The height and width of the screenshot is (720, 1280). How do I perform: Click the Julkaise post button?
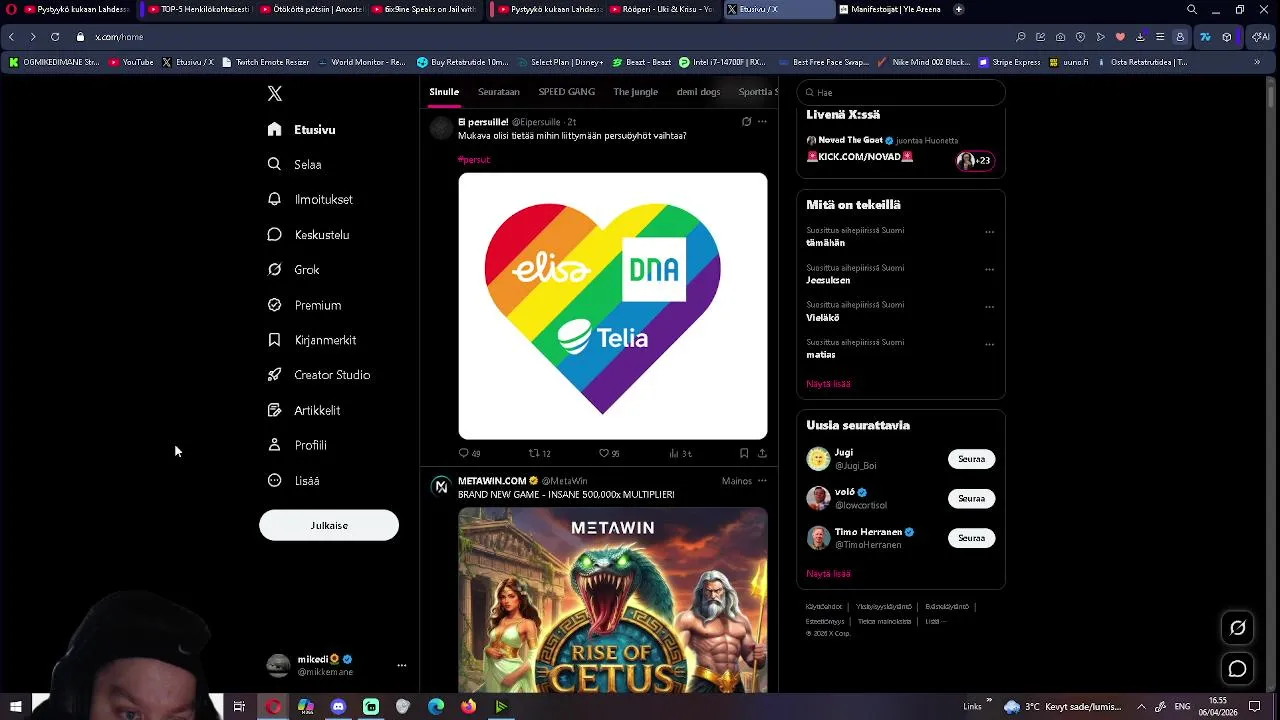(329, 525)
